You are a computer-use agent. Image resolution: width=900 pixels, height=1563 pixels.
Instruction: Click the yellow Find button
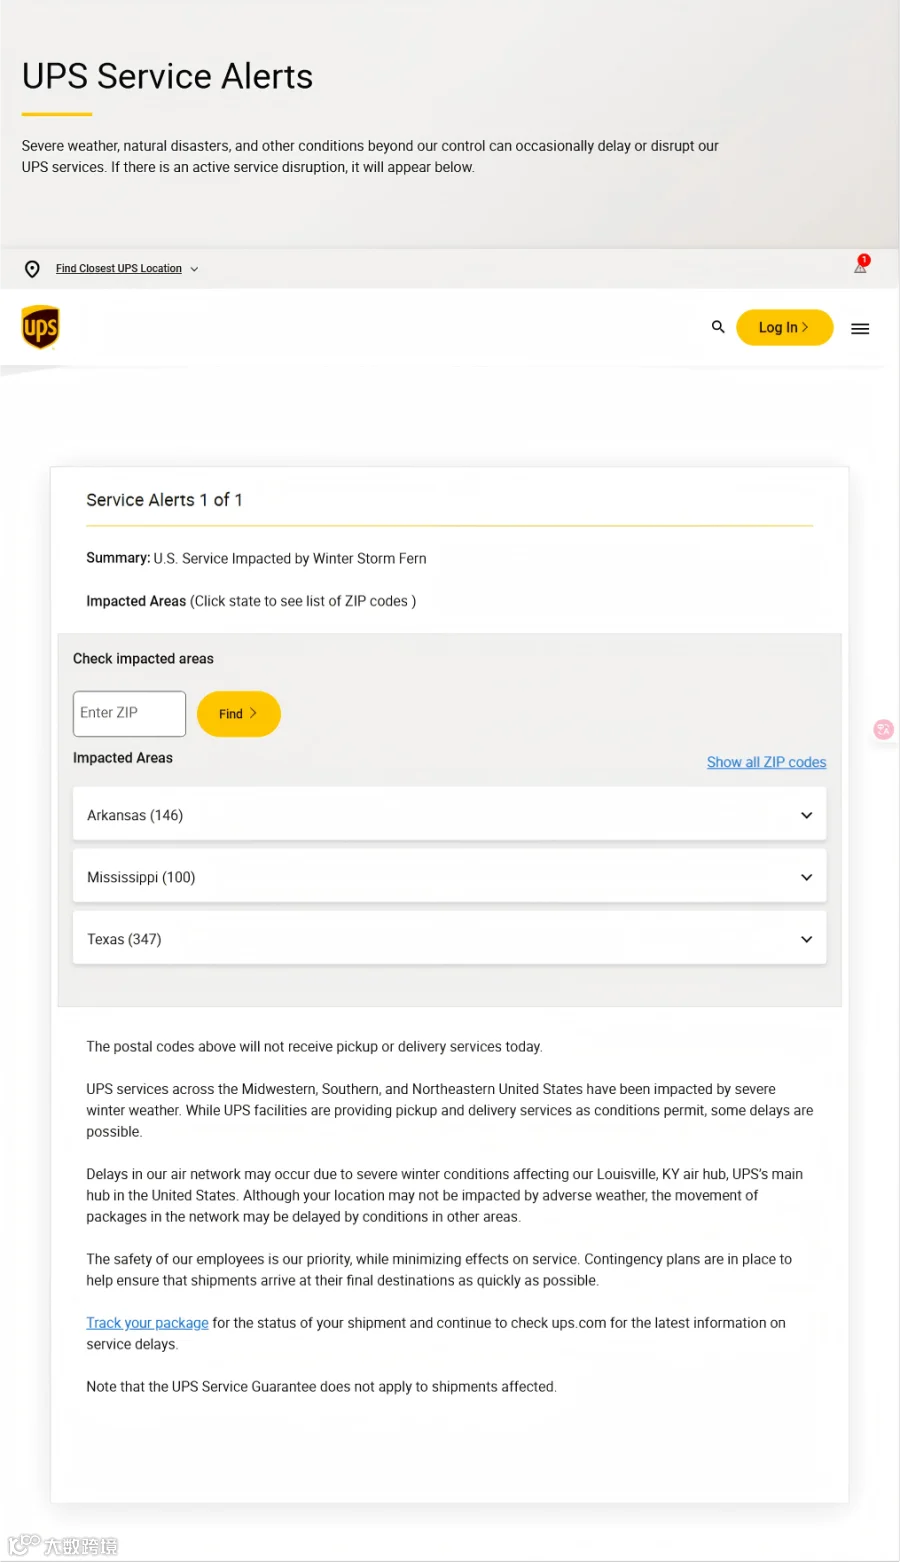click(x=238, y=714)
